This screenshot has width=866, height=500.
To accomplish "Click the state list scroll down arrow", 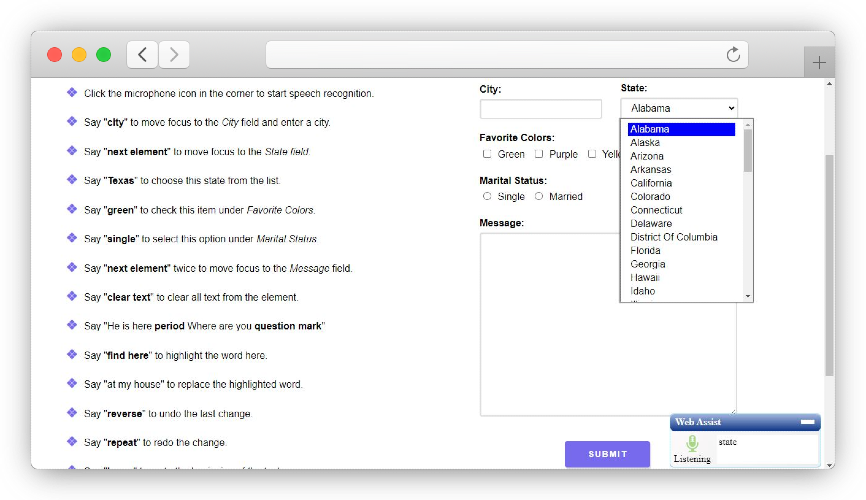I will pyautogui.click(x=748, y=297).
